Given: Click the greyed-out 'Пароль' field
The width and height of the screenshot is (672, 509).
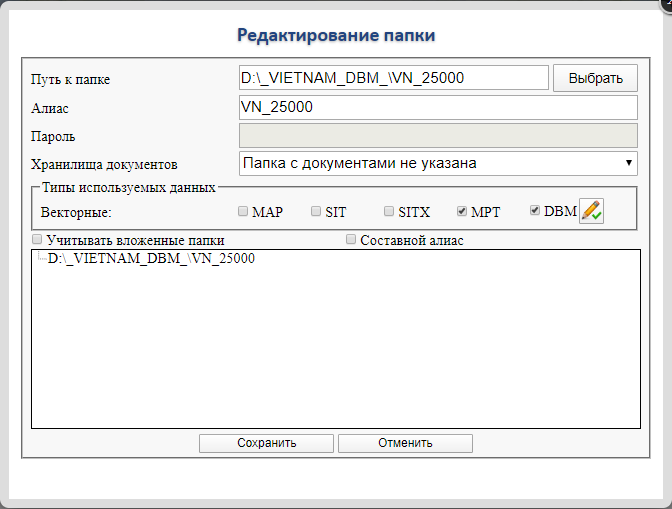Looking at the screenshot, I should pyautogui.click(x=438, y=135).
